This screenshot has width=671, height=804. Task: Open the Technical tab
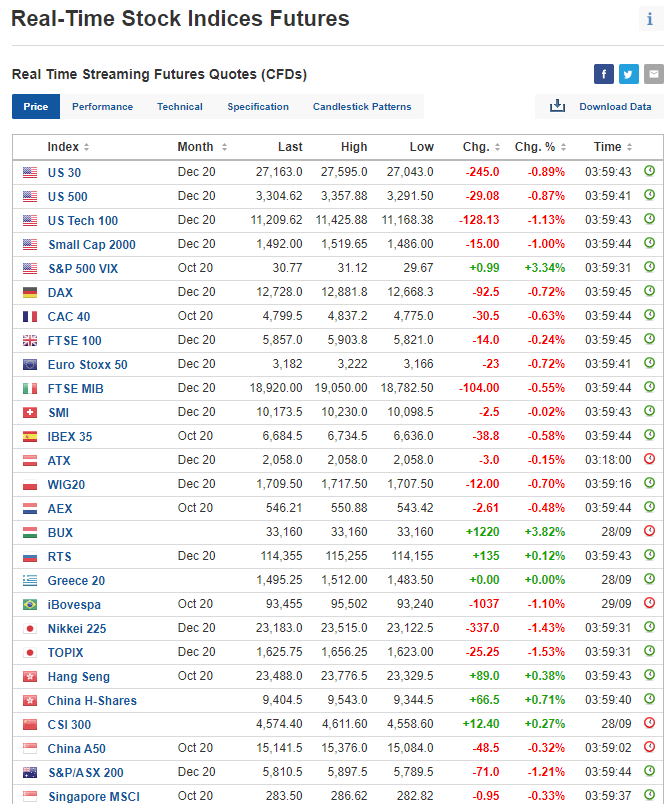[x=180, y=107]
